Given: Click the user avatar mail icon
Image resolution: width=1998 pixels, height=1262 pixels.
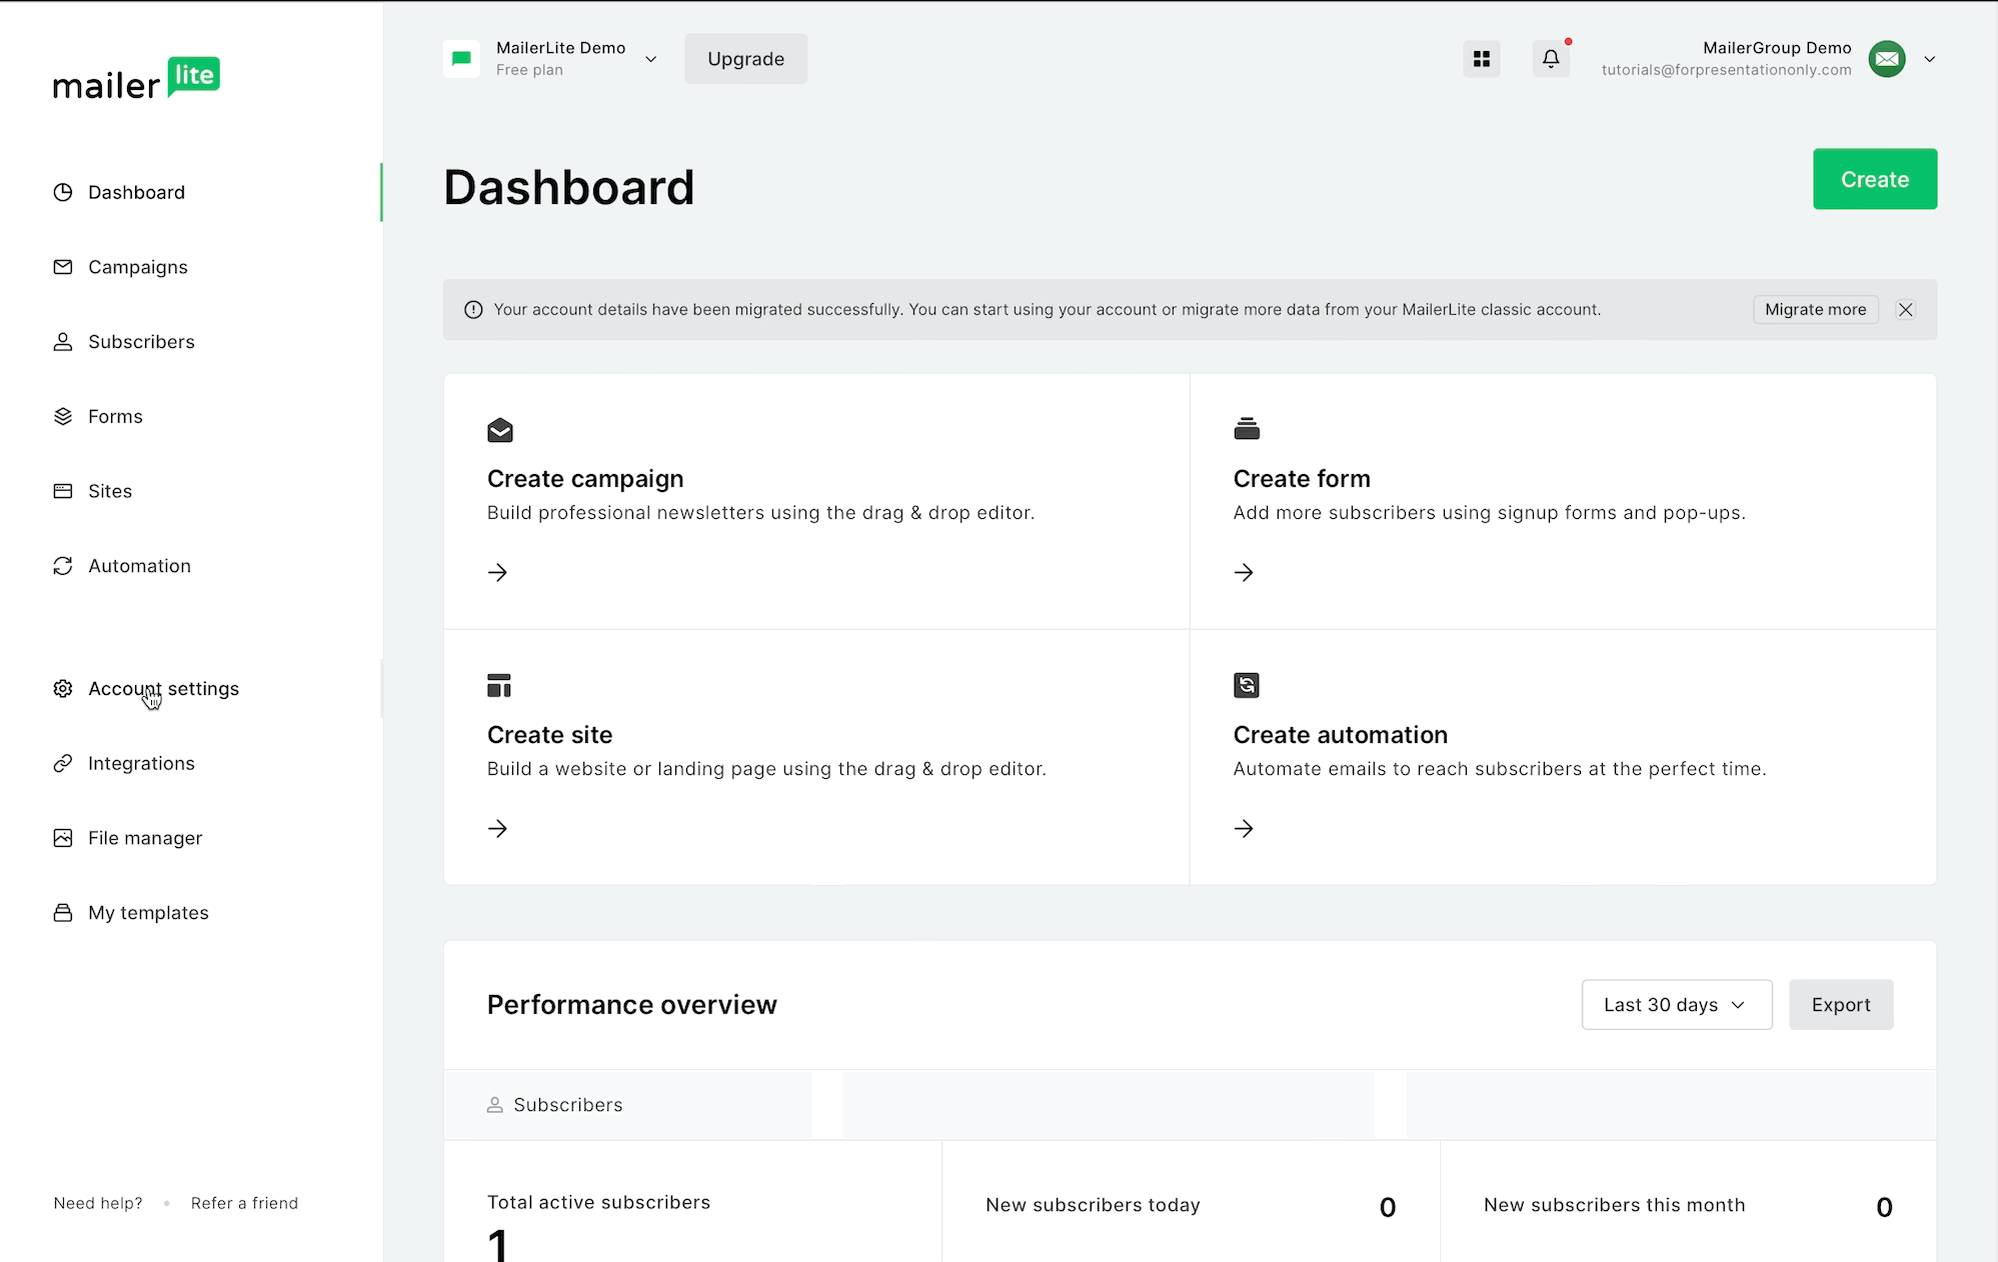Looking at the screenshot, I should click(1886, 59).
